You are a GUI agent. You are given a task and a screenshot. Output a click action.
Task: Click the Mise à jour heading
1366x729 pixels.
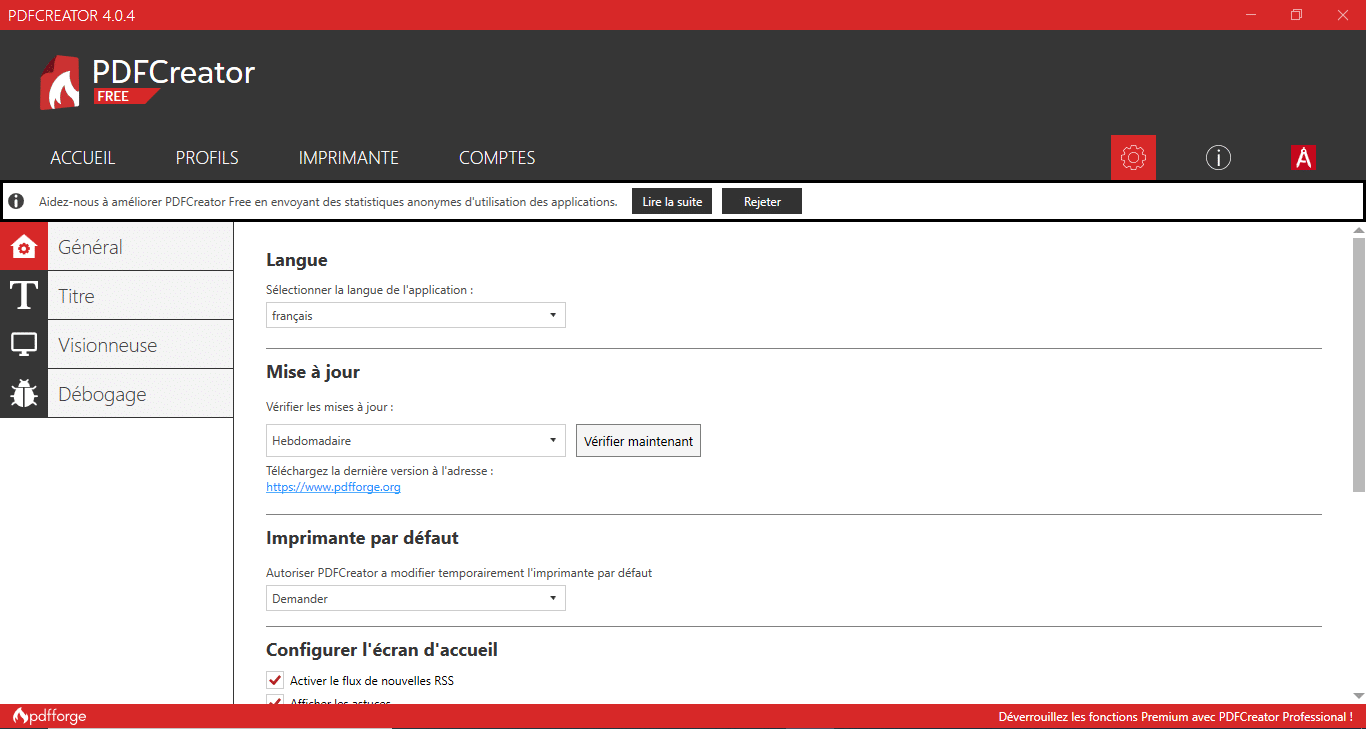(x=313, y=372)
